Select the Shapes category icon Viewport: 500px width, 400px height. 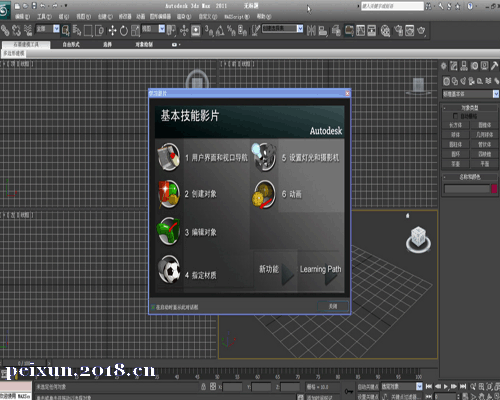pyautogui.click(x=455, y=81)
